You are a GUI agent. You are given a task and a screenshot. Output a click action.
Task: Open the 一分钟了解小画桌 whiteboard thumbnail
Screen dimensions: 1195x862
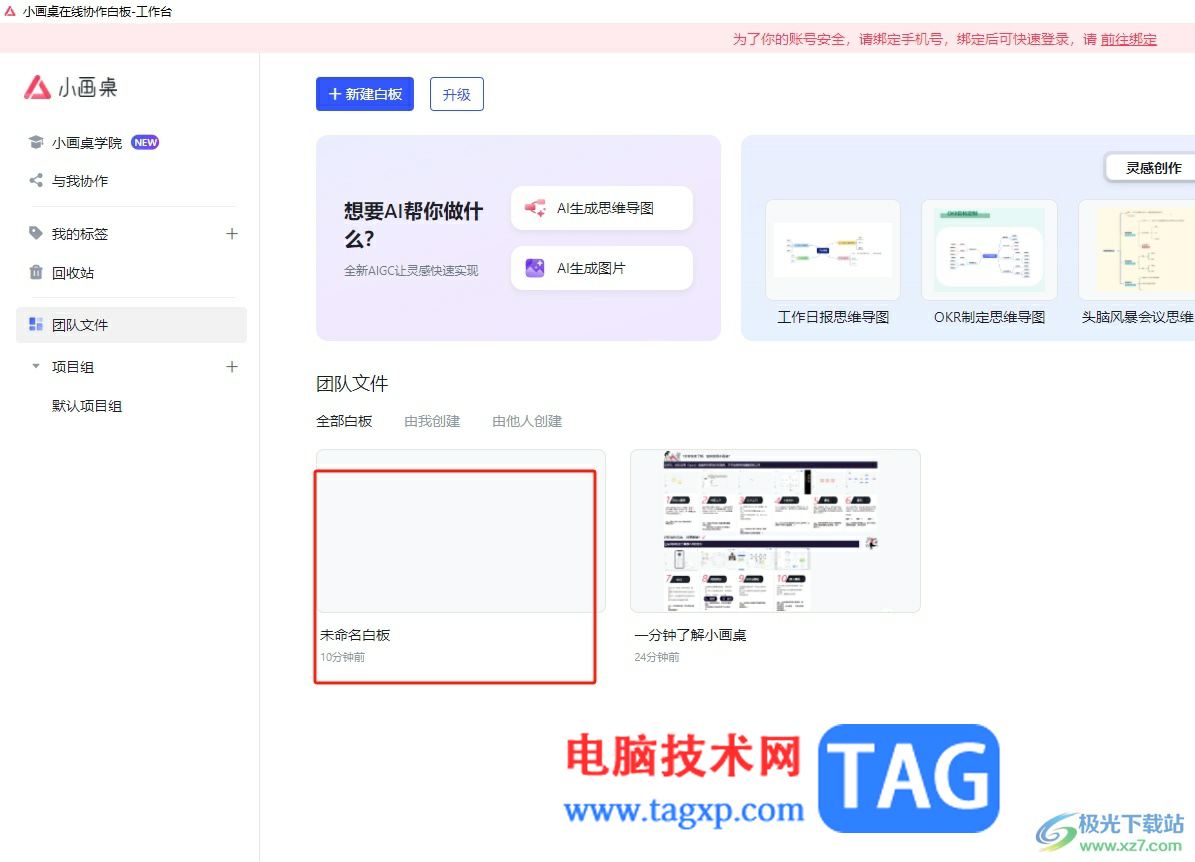coord(775,531)
